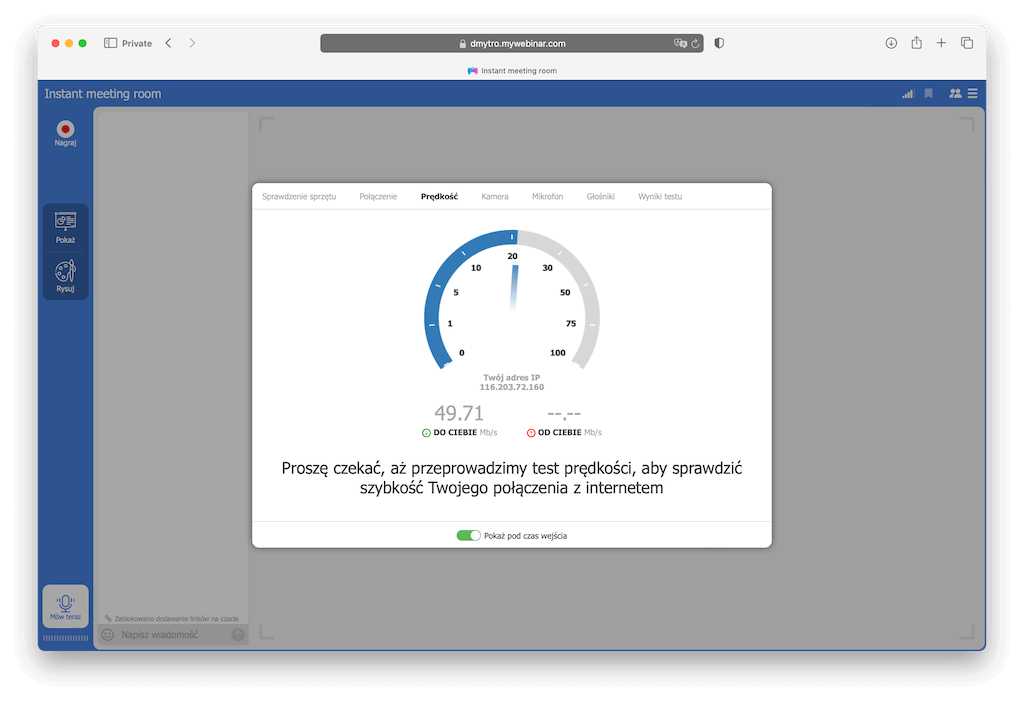Click the Safari downloads button
The width and height of the screenshot is (1024, 701).
click(x=889, y=43)
